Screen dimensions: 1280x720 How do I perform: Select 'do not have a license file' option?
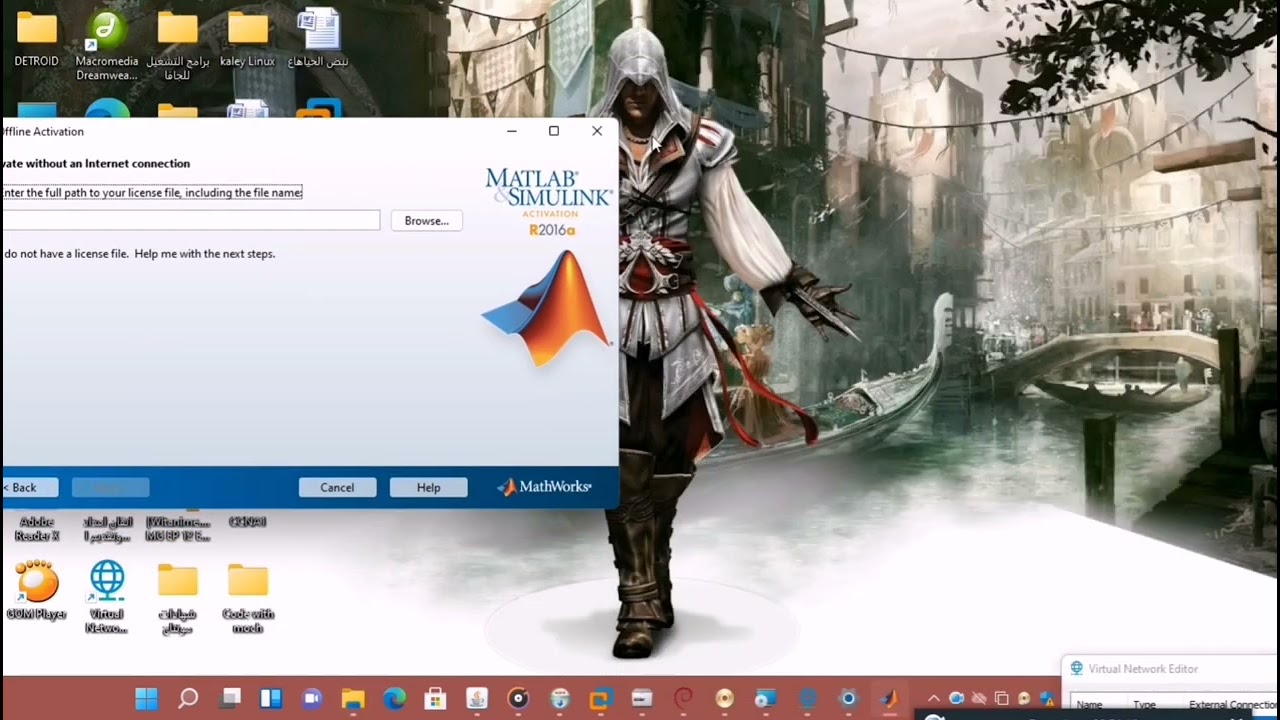(x=139, y=254)
